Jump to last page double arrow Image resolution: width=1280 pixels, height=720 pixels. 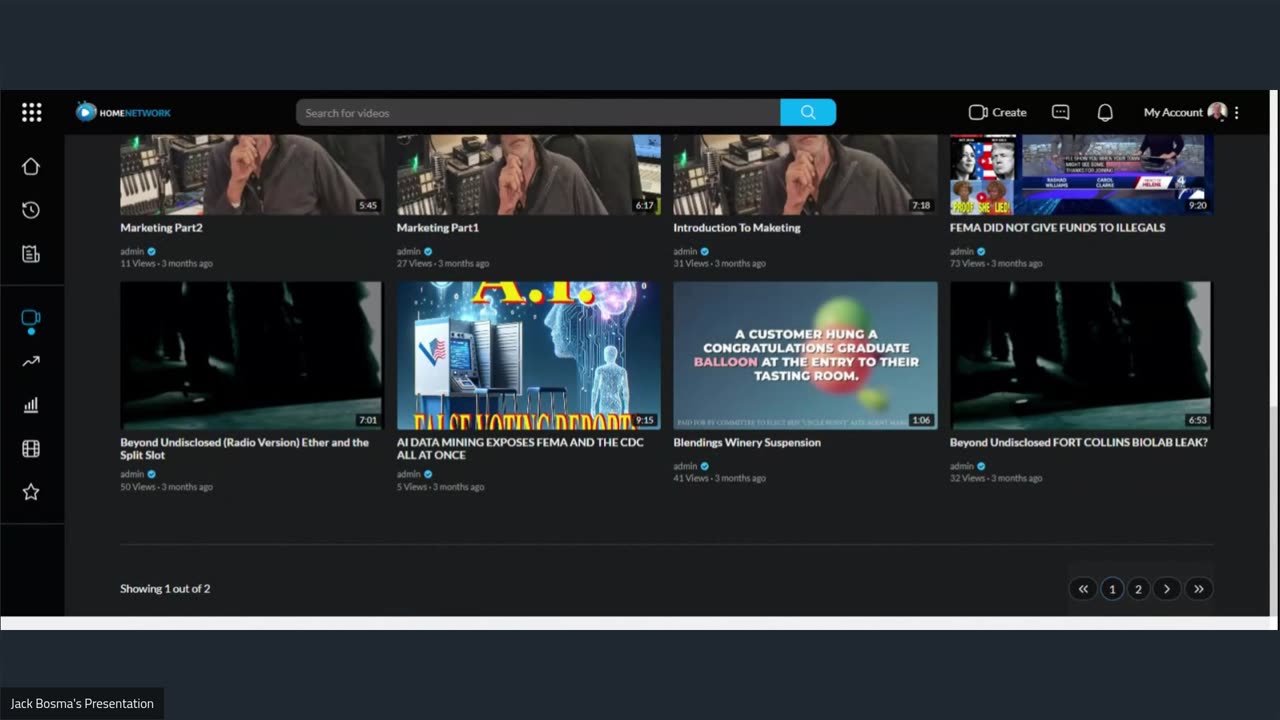(x=1198, y=589)
